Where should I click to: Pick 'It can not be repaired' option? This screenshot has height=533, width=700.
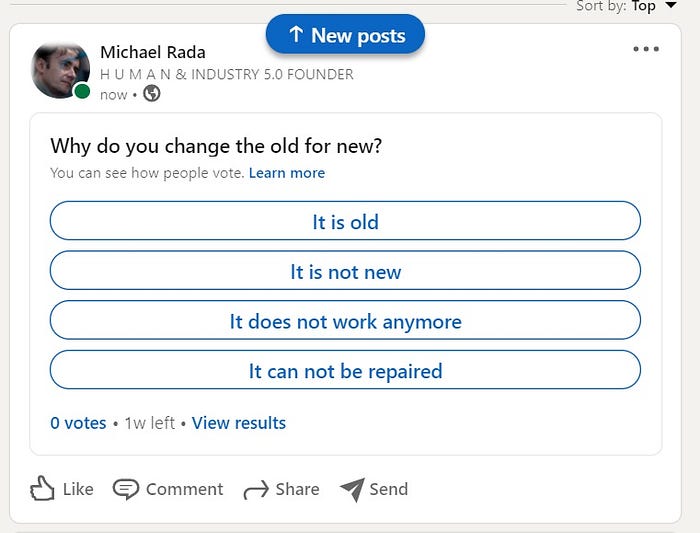[345, 371]
